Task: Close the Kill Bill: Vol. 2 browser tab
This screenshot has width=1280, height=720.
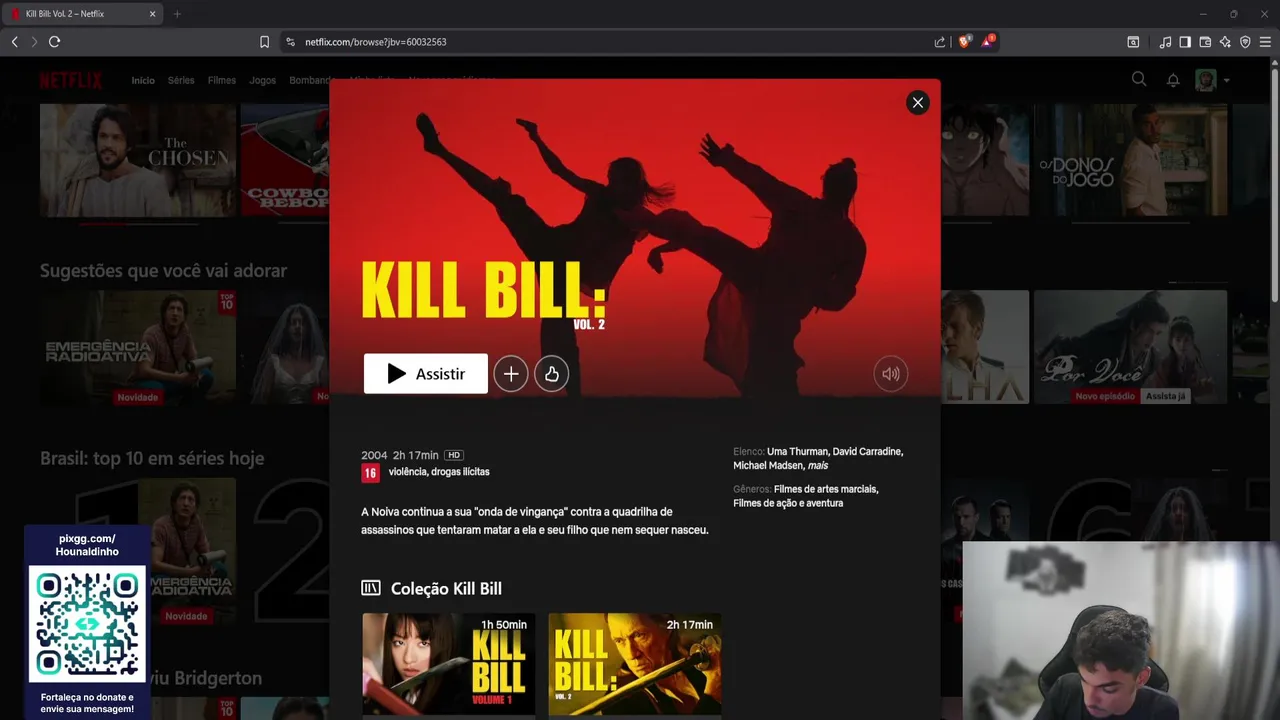Action: coord(152,14)
